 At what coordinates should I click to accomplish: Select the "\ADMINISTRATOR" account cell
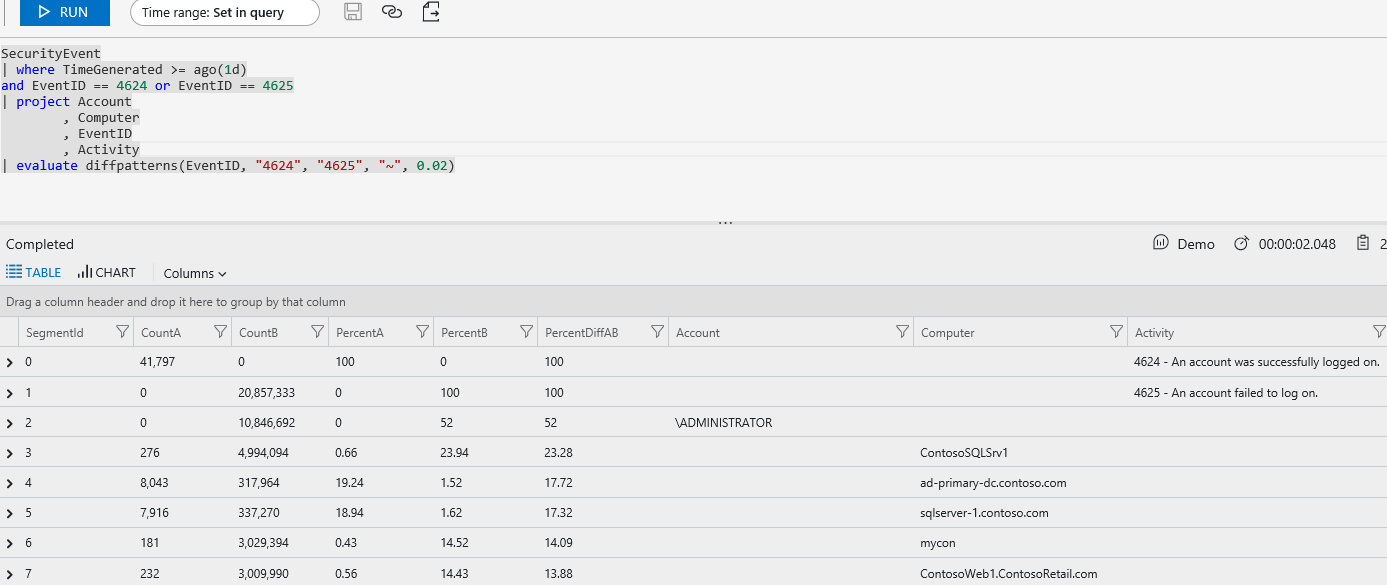pyautogui.click(x=724, y=423)
